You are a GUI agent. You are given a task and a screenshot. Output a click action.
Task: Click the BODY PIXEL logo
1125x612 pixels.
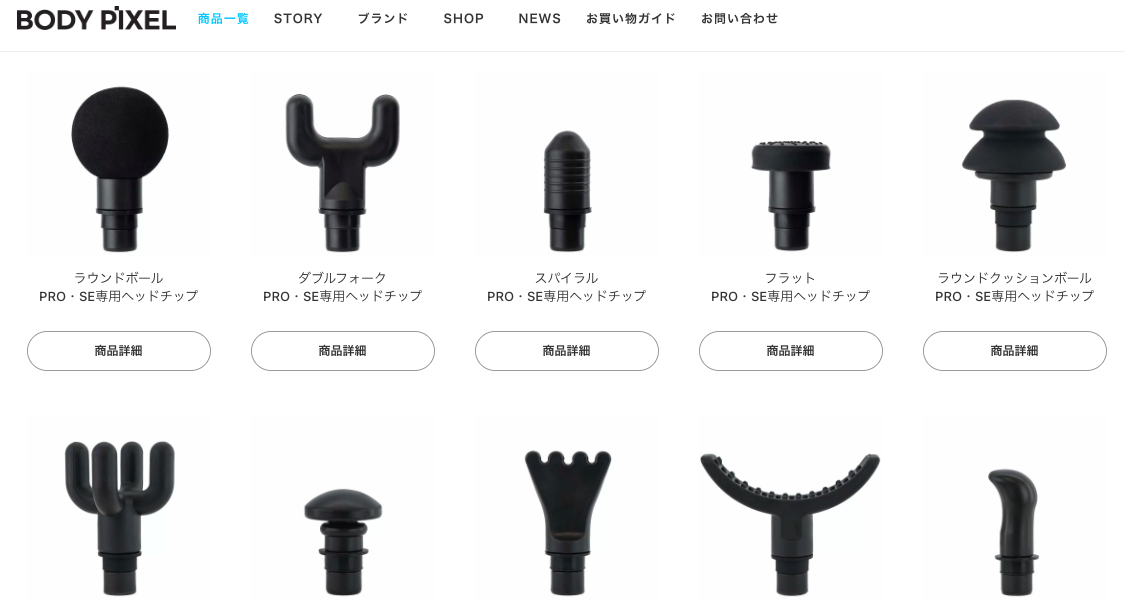(96, 19)
